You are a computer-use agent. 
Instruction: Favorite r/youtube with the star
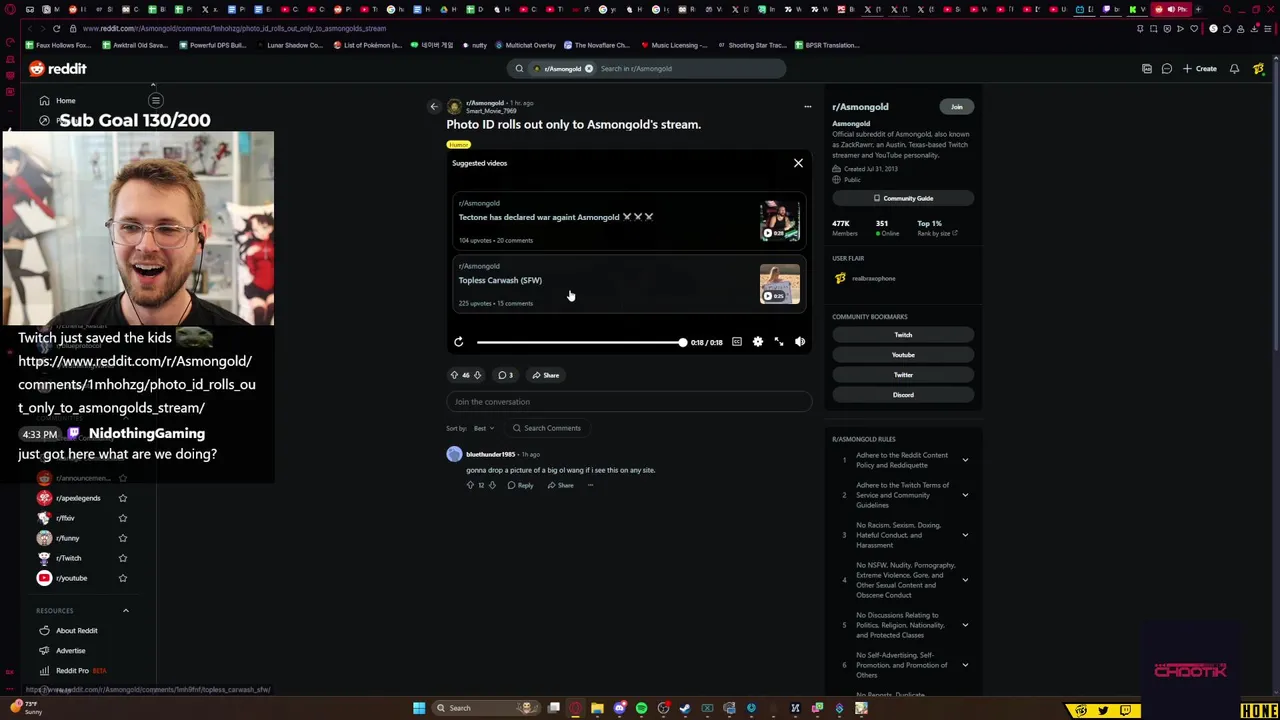pos(123,578)
